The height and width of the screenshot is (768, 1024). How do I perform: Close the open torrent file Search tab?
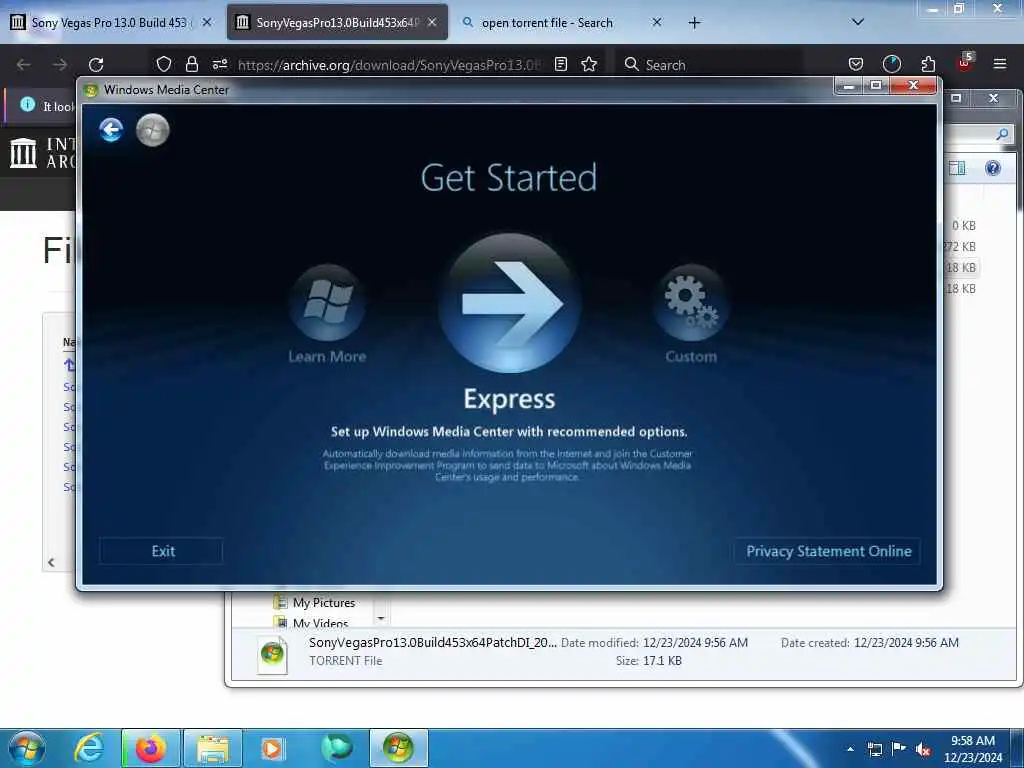click(657, 23)
